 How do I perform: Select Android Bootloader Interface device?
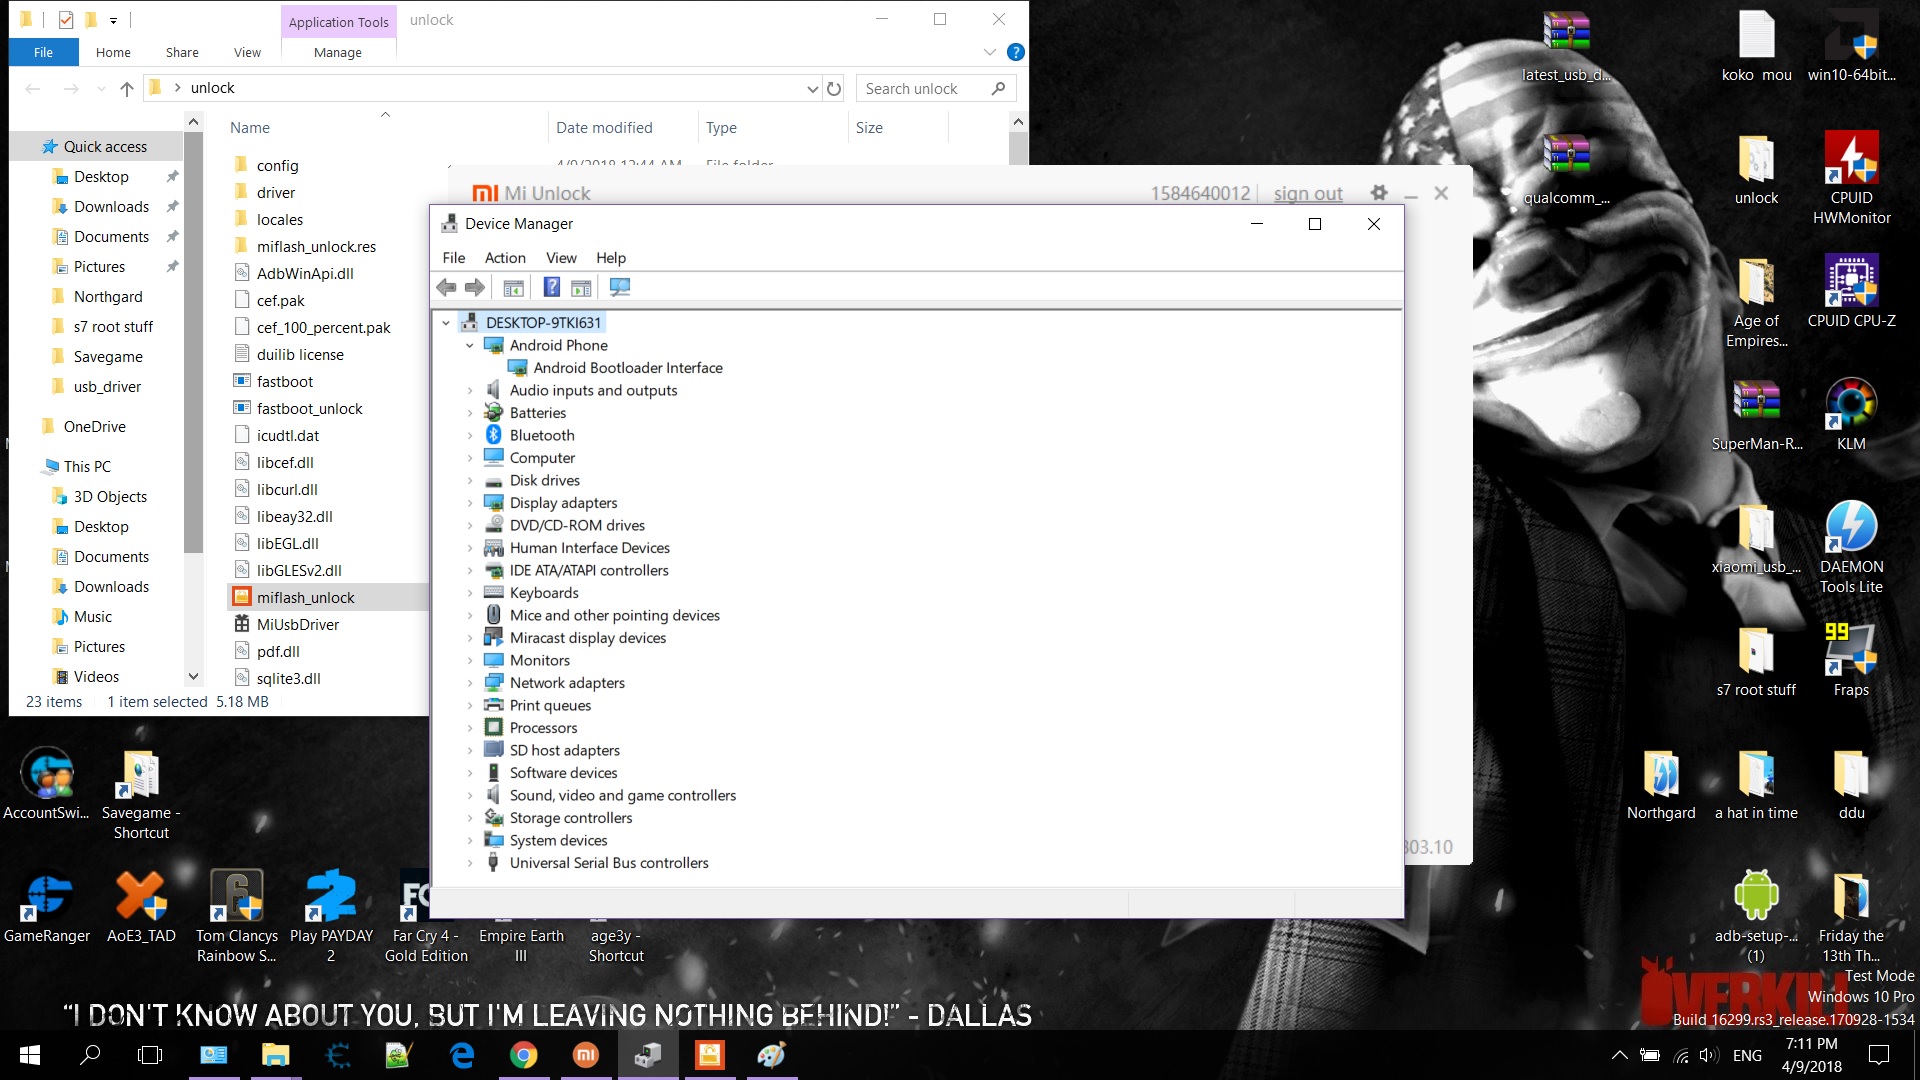(627, 368)
